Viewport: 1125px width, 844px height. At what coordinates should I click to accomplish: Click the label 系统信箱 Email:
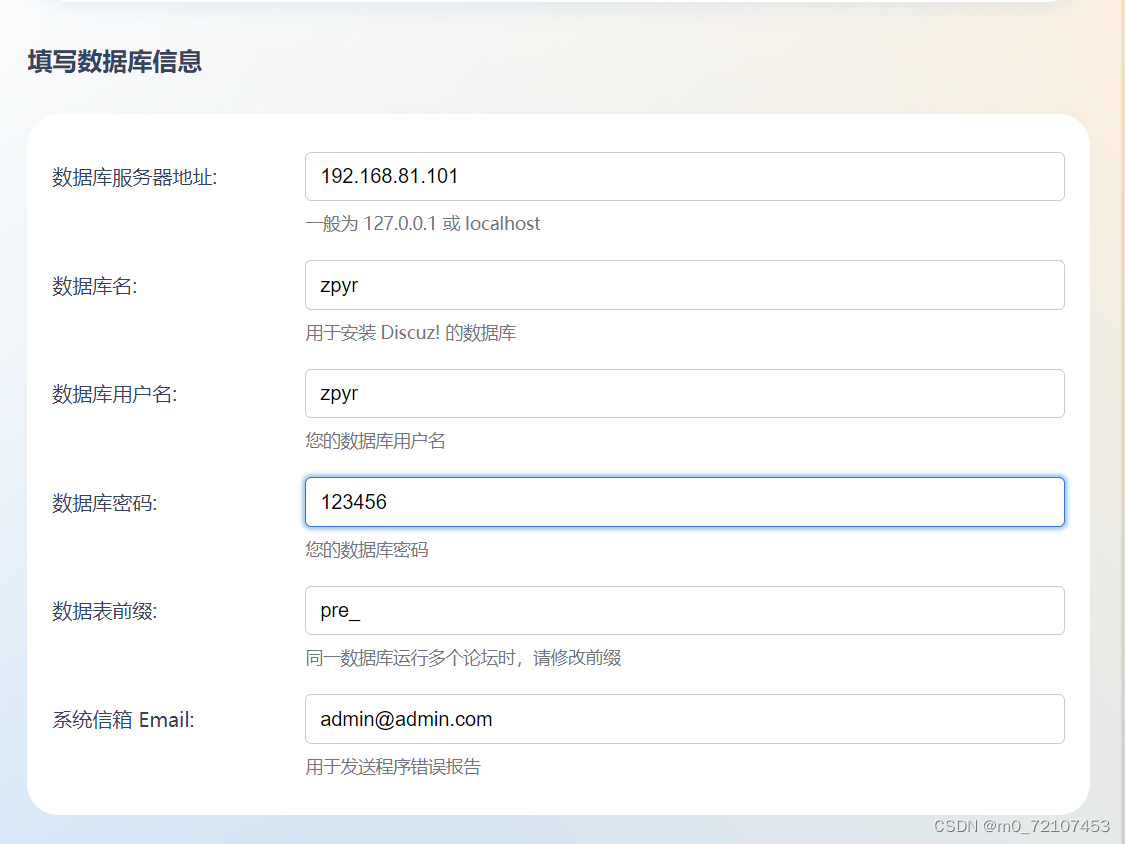[123, 720]
